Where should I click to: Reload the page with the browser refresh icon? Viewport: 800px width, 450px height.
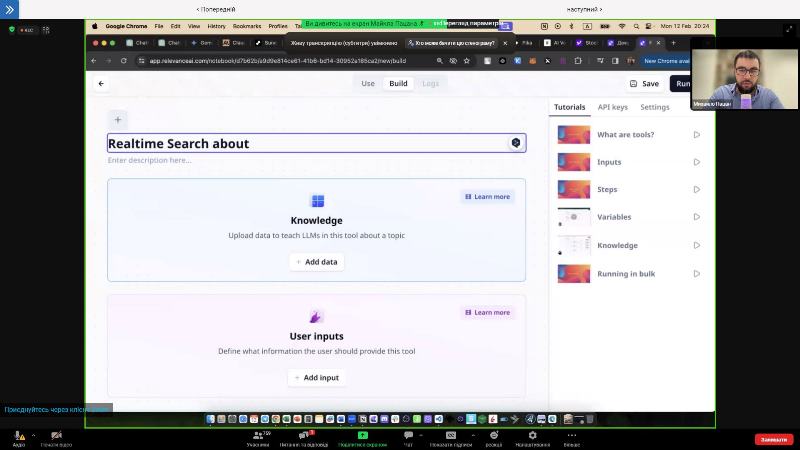pos(123,61)
